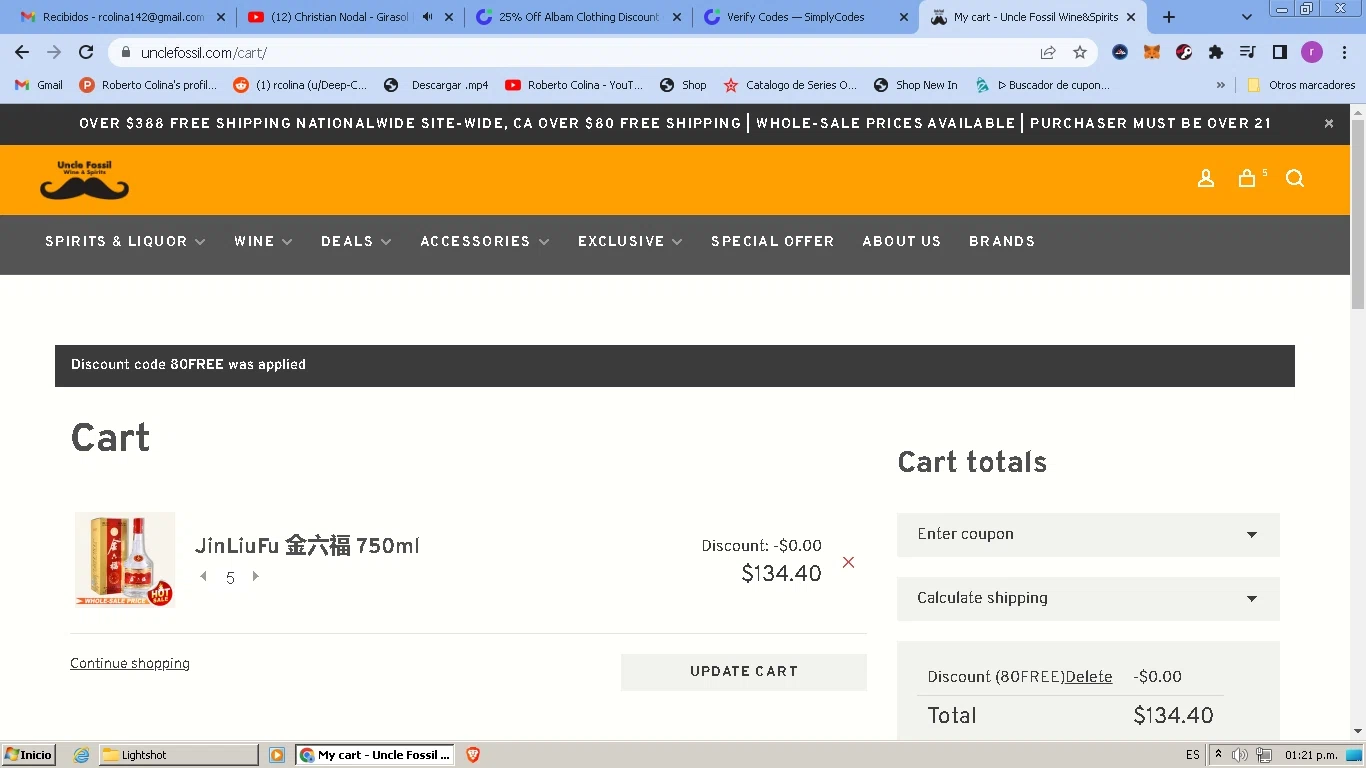Screen dimensions: 1366x768
Task: Open the media controls icon in toolbar
Action: pyautogui.click(x=1248, y=52)
